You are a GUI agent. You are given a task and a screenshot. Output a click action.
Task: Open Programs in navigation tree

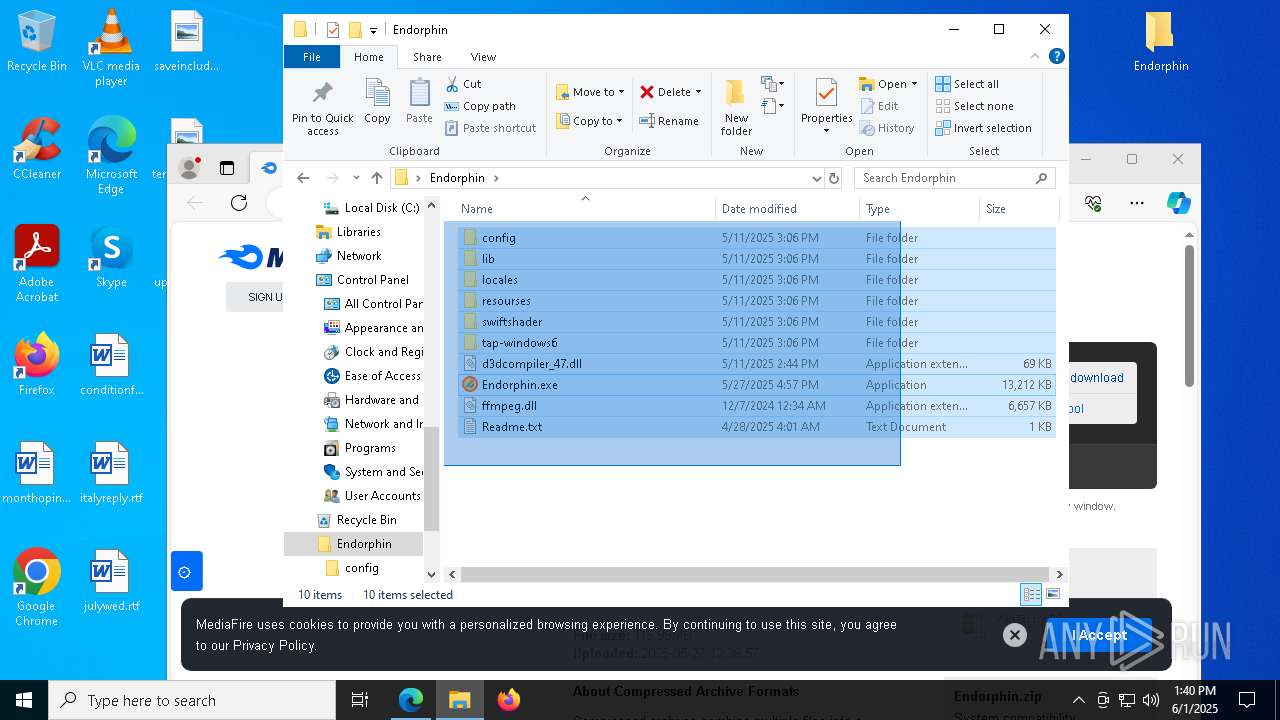click(x=359, y=448)
